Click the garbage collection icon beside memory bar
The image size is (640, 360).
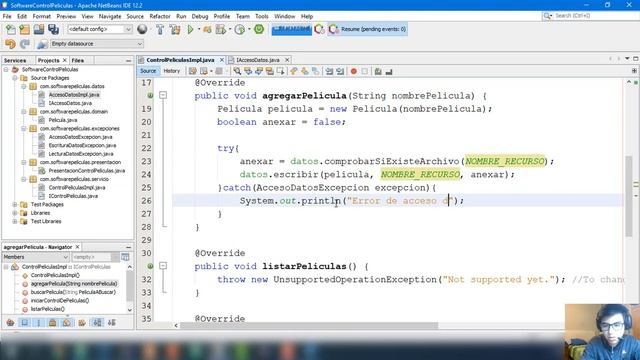(x=319, y=29)
